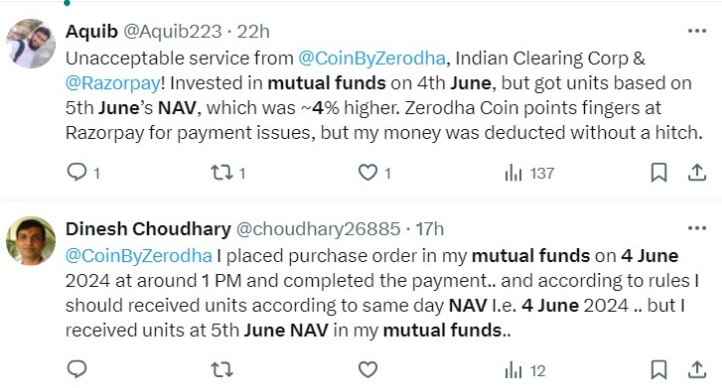Open @CoinByZerodha mention in Aquib's tweet
Image resolution: width=722 pixels, height=388 pixels.
pyautogui.click(x=372, y=58)
